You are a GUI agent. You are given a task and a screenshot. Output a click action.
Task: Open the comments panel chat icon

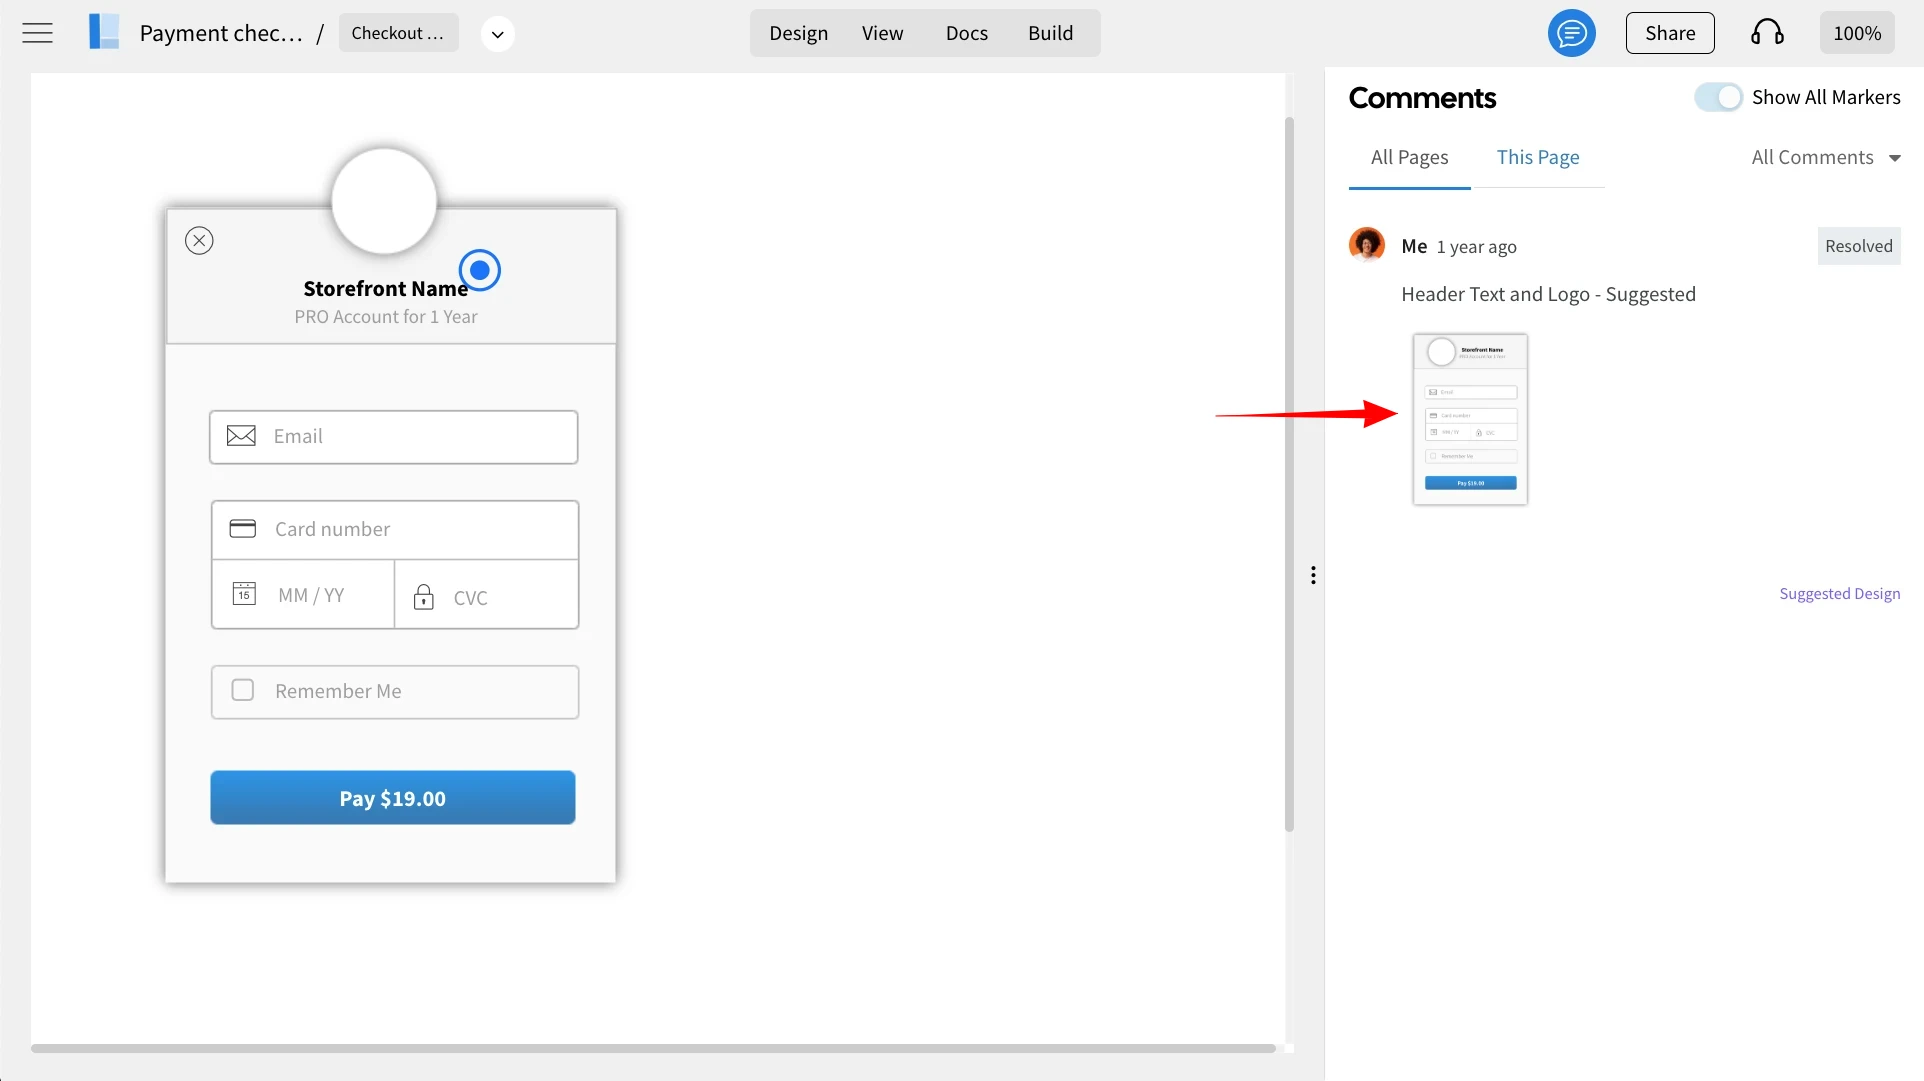pos(1571,33)
